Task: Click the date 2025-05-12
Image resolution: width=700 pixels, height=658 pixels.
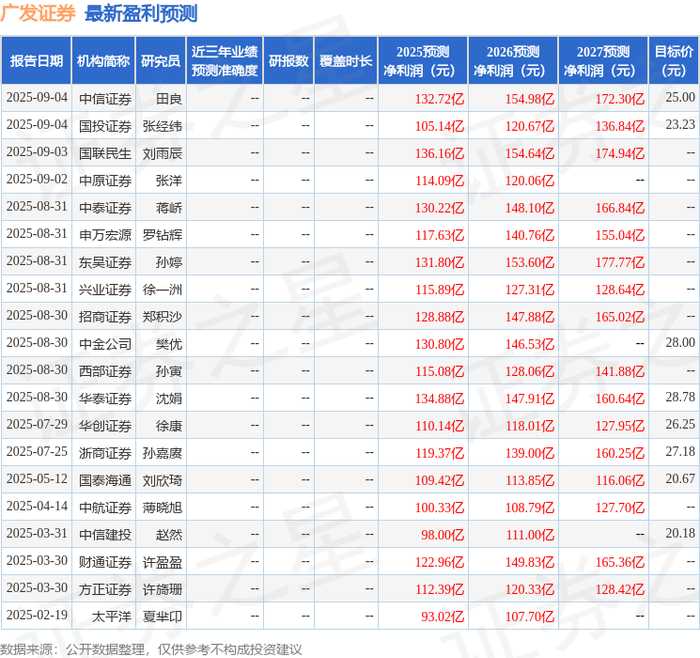Action: coord(37,479)
